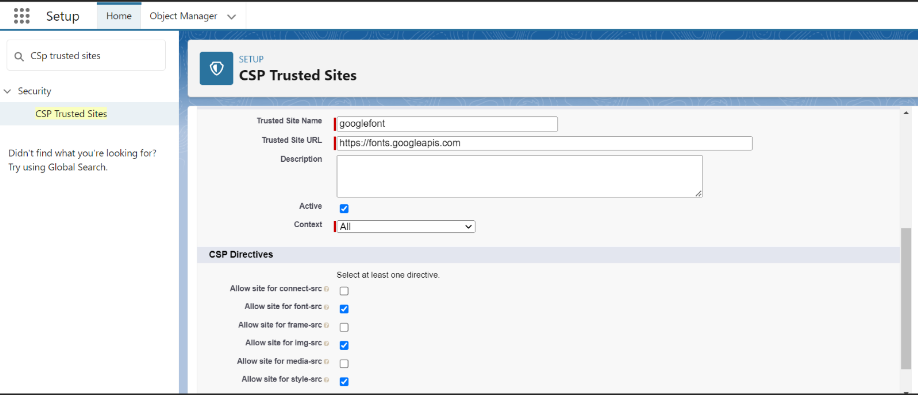Click the page vertical scrollbar thumb
This screenshot has width=918, height=395.
coord(906,298)
